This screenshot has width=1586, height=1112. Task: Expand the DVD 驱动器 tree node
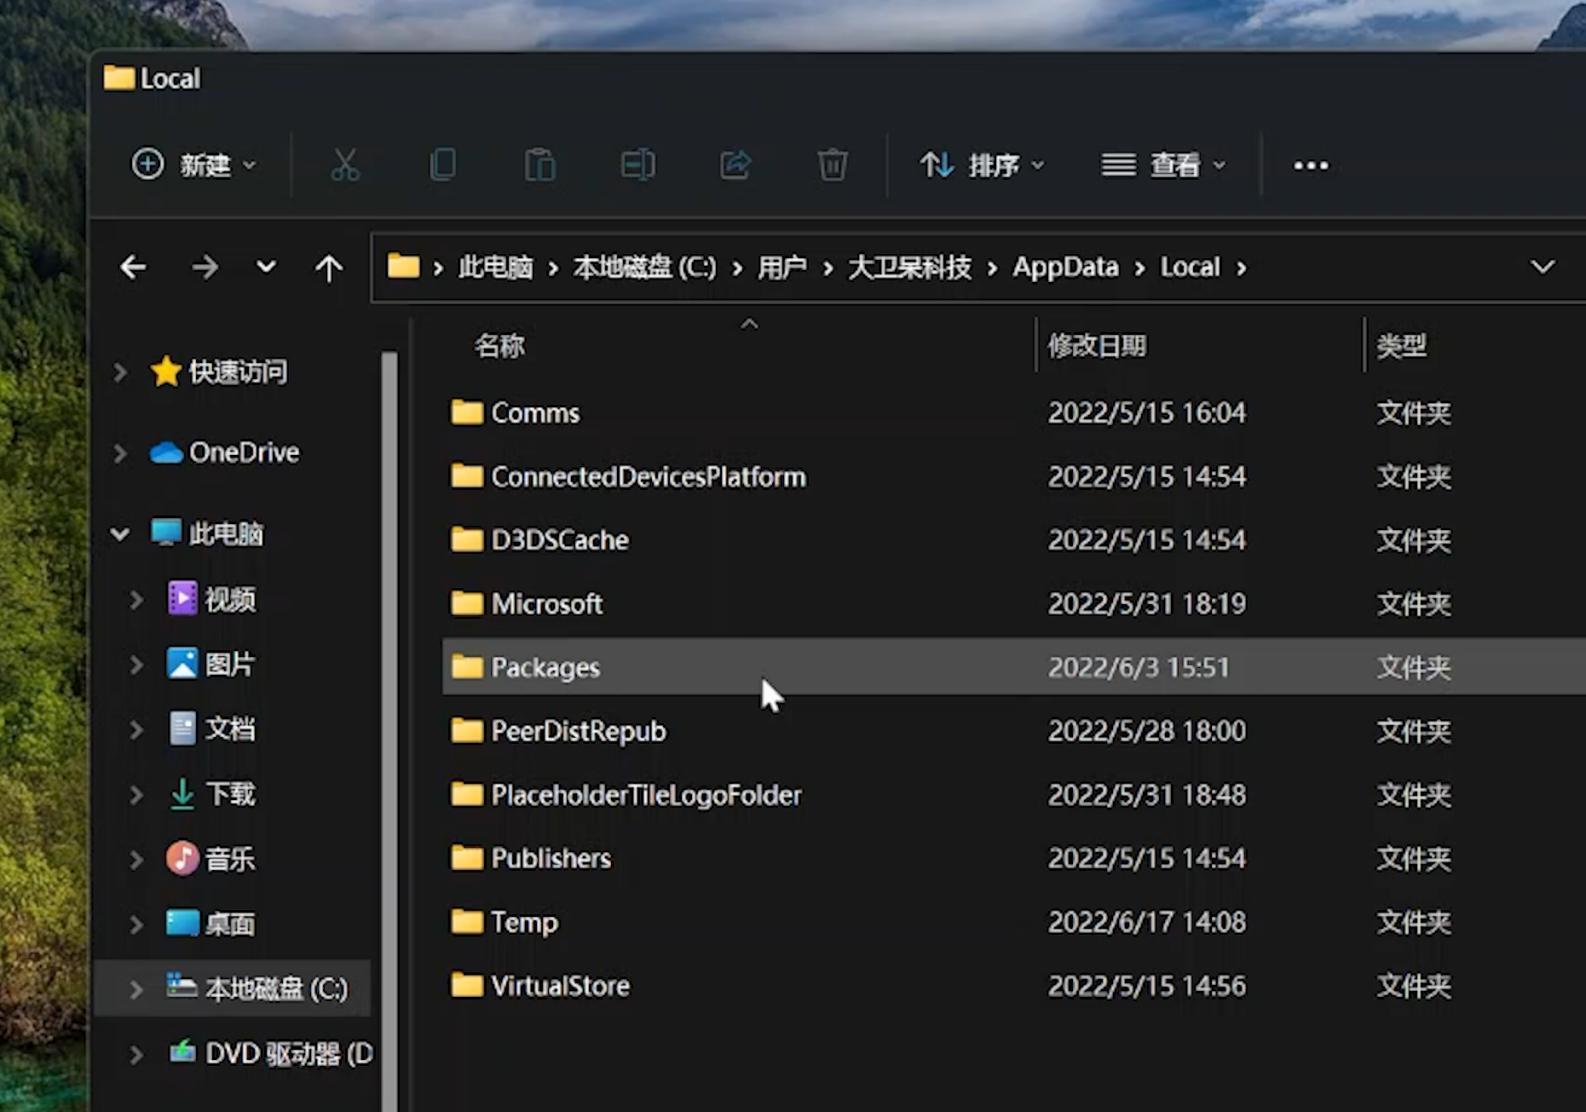[136, 1054]
